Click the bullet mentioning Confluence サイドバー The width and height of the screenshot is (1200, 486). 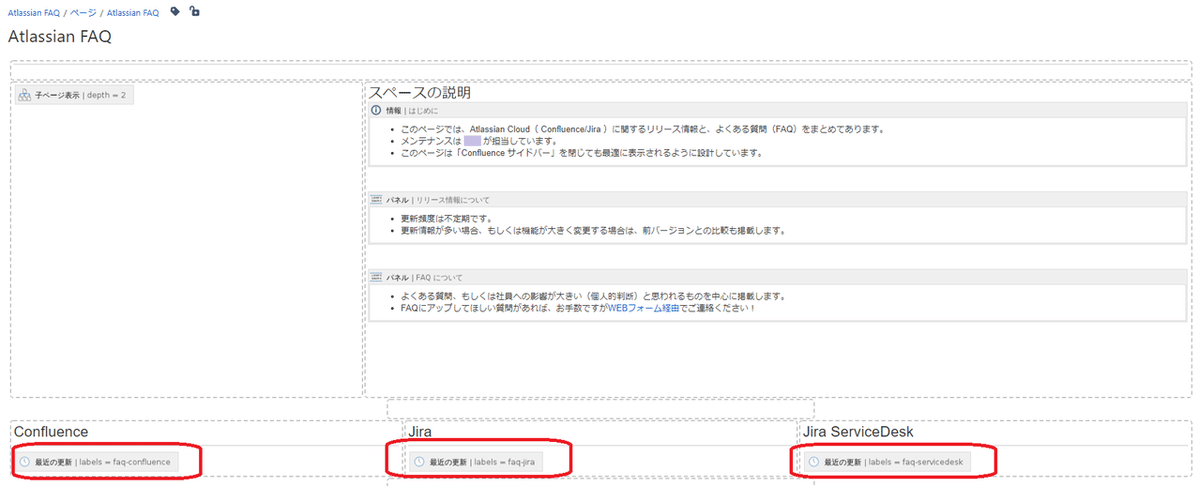point(581,153)
